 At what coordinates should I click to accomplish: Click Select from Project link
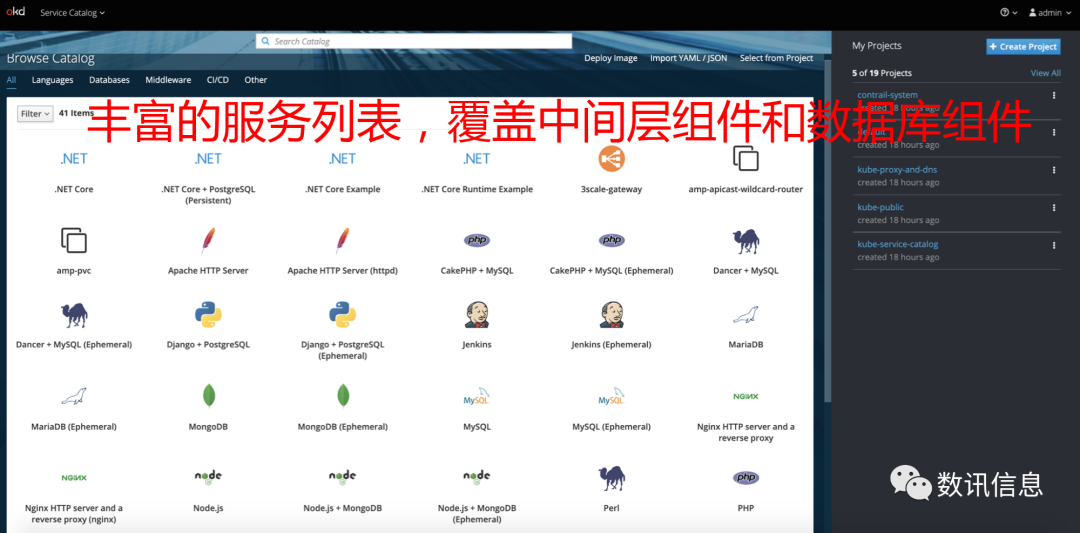point(776,59)
